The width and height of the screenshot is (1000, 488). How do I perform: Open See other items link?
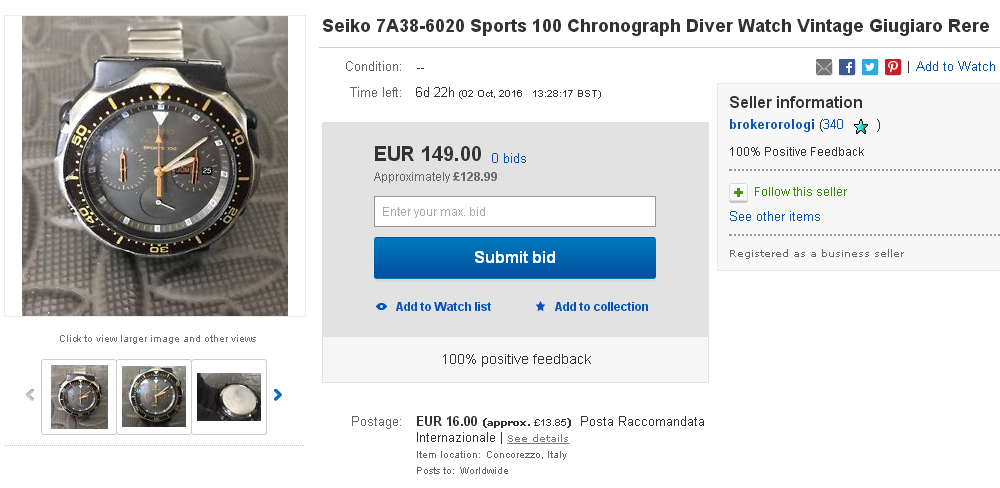coord(774,217)
